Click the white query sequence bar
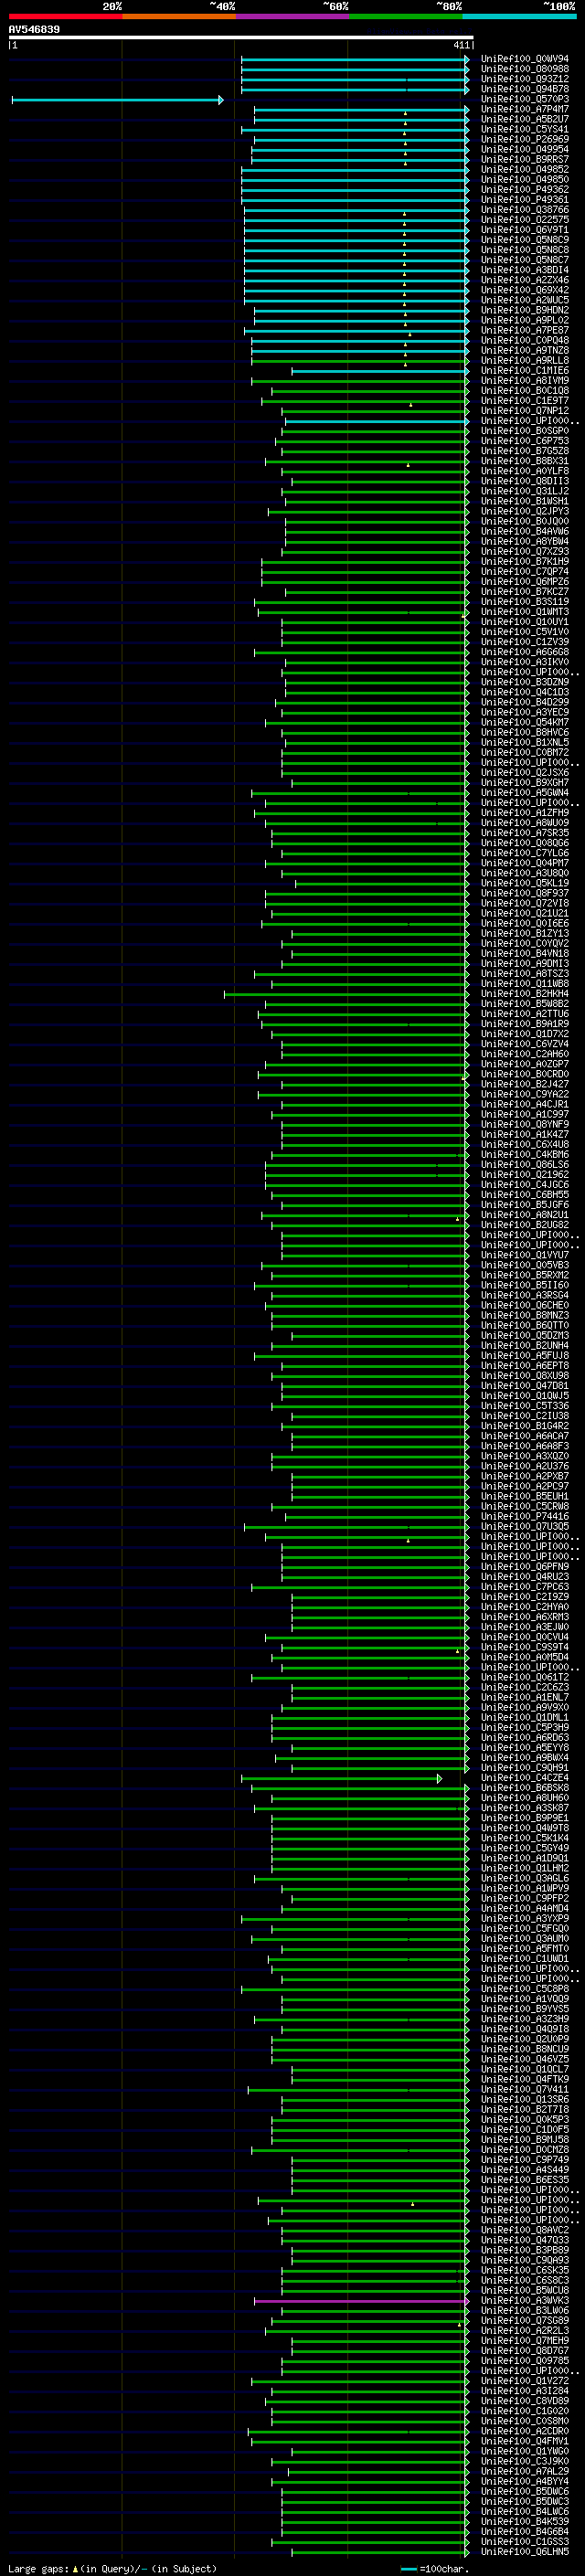 pos(241,37)
